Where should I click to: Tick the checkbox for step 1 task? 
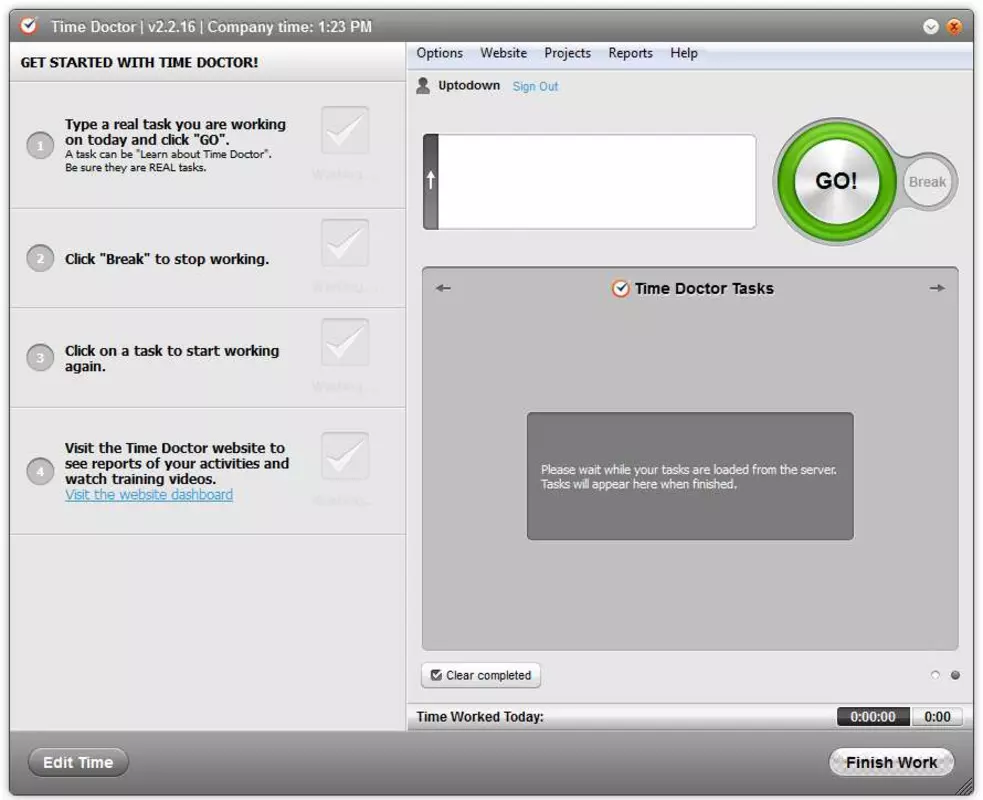tap(345, 130)
